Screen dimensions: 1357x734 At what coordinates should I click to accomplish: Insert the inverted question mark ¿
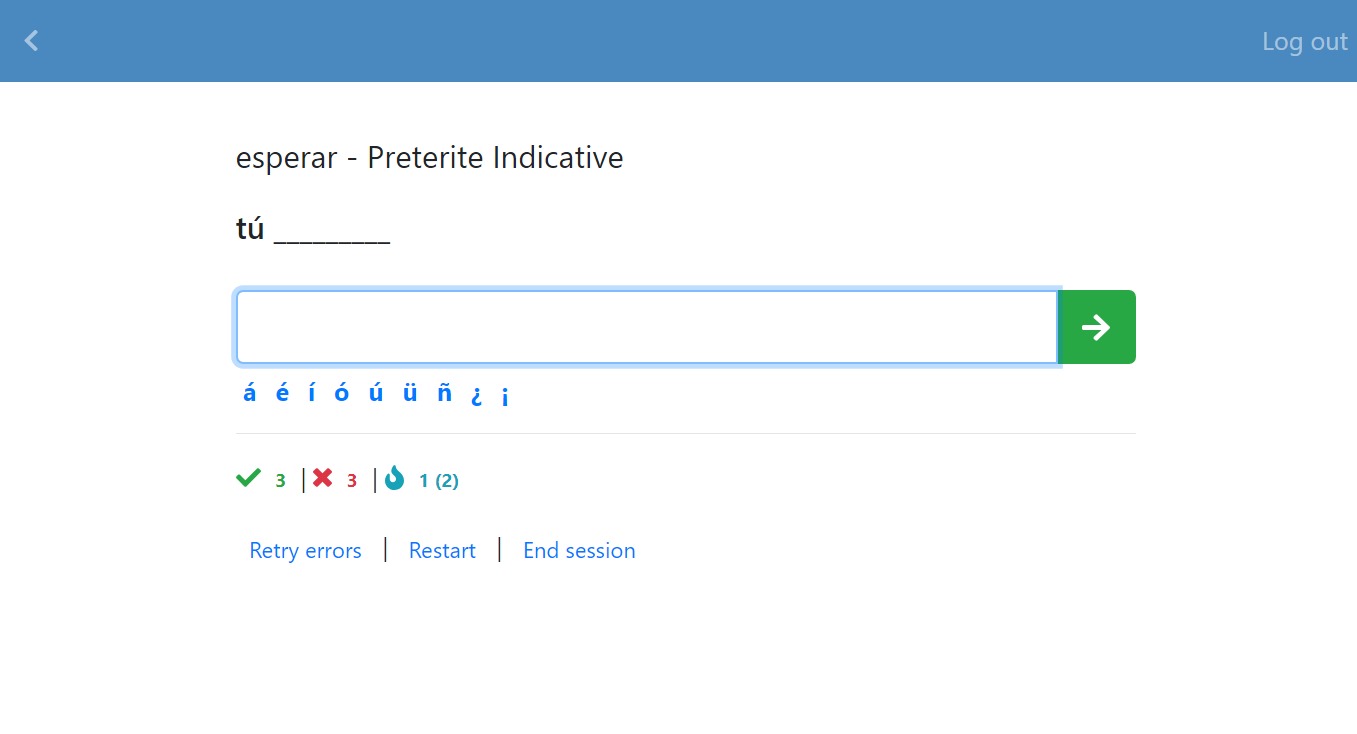point(477,396)
